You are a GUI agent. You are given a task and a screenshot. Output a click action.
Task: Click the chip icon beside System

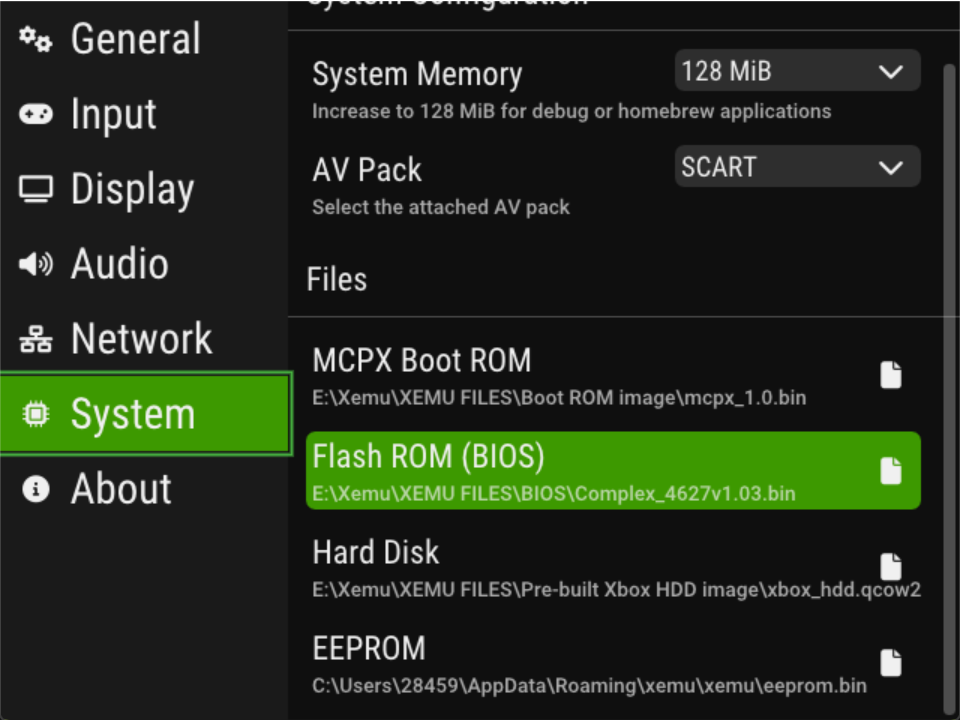[x=36, y=414]
